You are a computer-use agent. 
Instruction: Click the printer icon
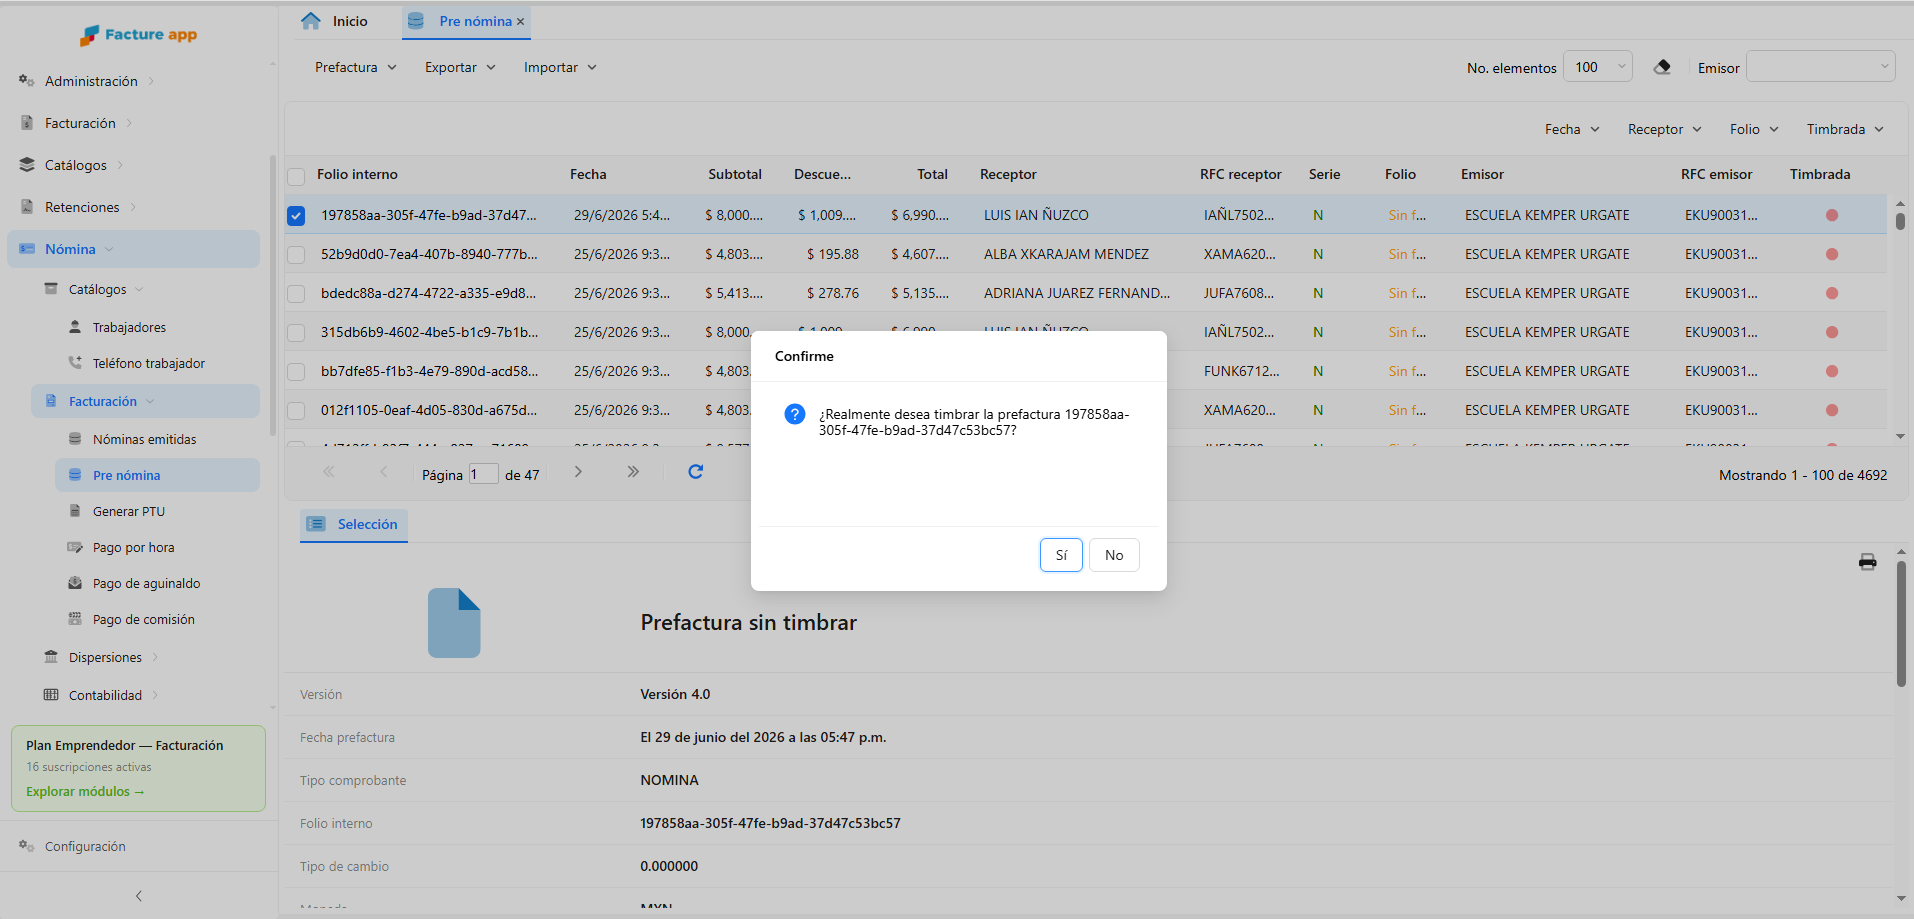(1867, 562)
